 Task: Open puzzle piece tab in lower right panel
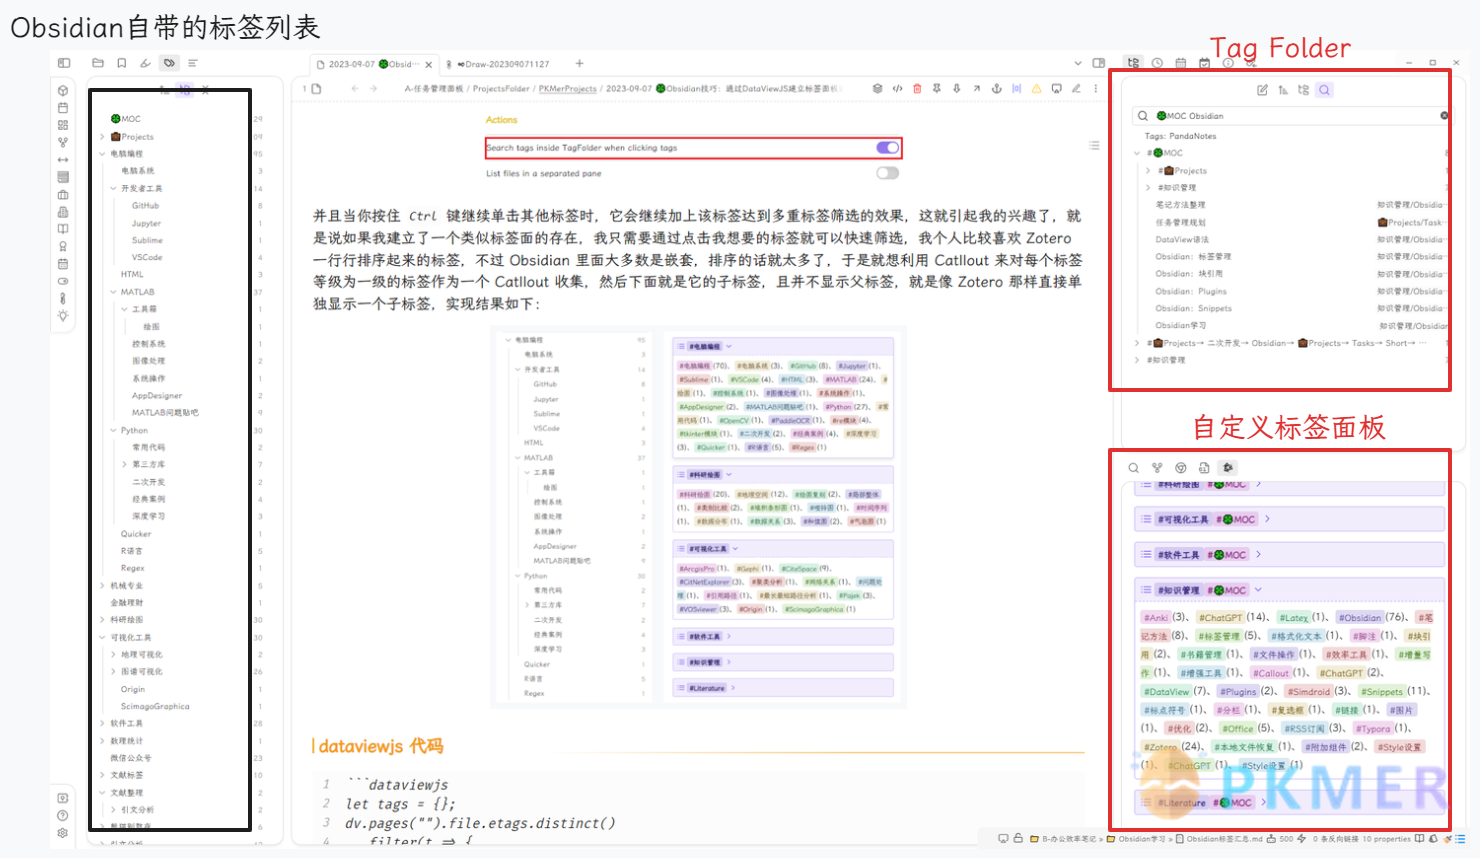coord(1228,467)
